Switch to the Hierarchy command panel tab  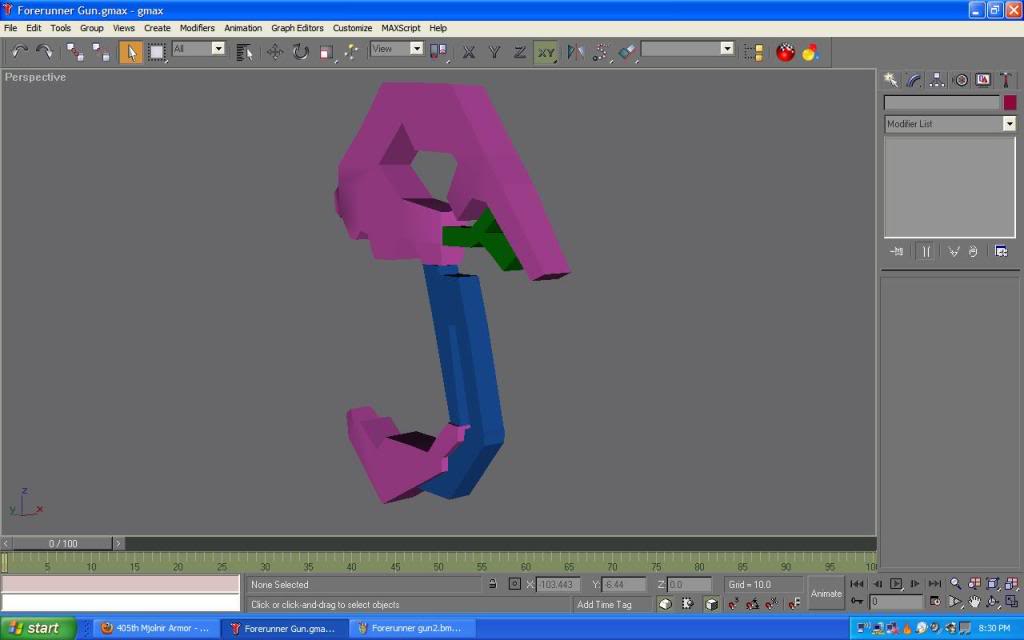pyautogui.click(x=936, y=80)
